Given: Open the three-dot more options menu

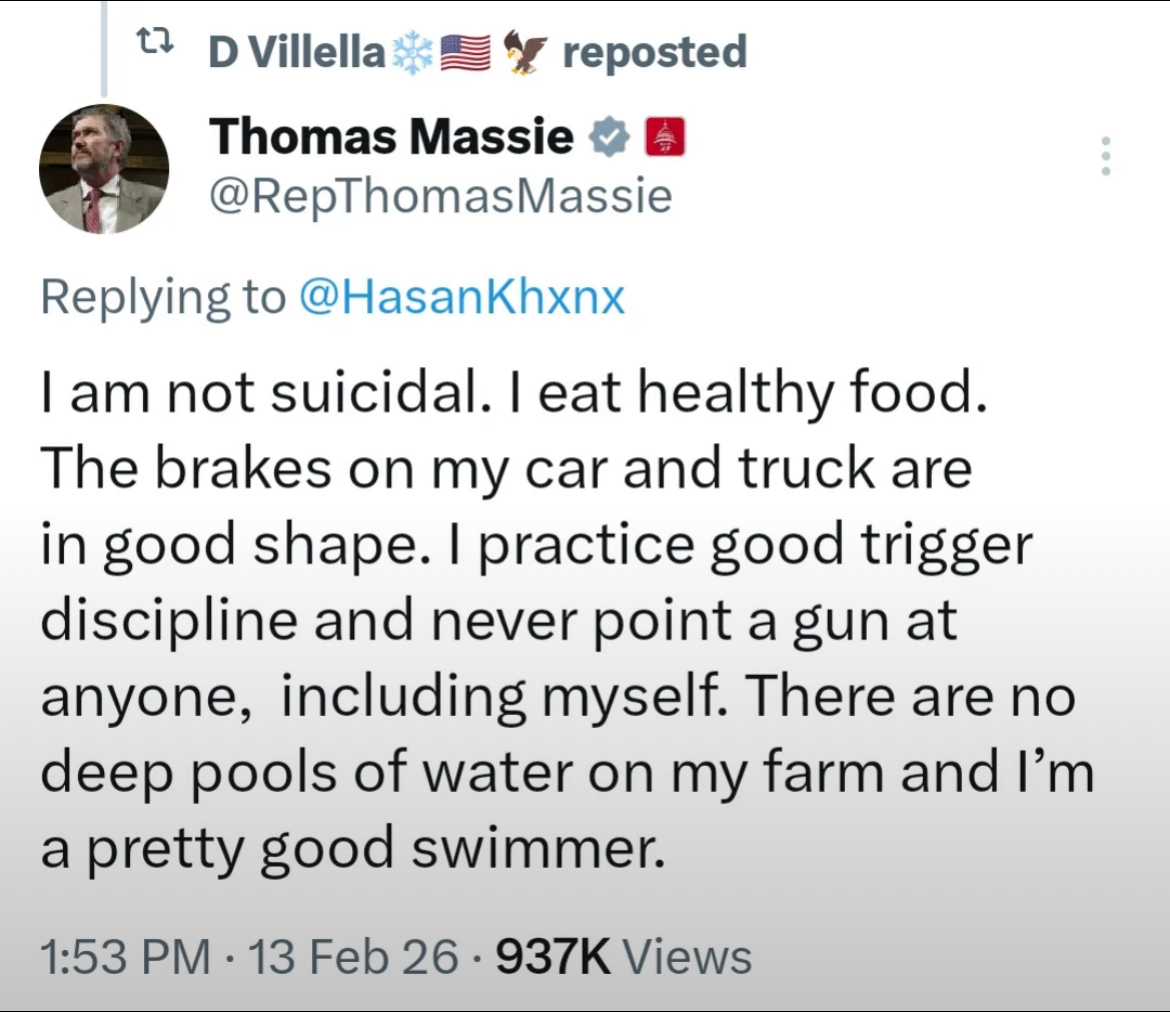Looking at the screenshot, I should point(1105,157).
